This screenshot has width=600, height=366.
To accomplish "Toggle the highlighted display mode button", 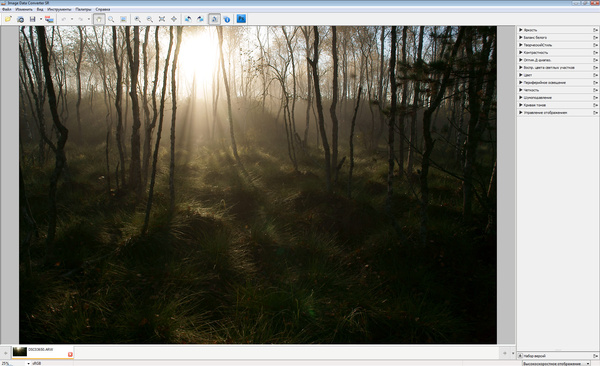I will coord(214,19).
